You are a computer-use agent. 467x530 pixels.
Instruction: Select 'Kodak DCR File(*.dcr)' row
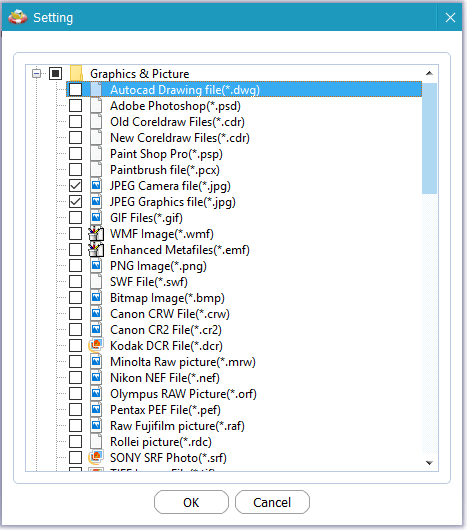(x=166, y=345)
